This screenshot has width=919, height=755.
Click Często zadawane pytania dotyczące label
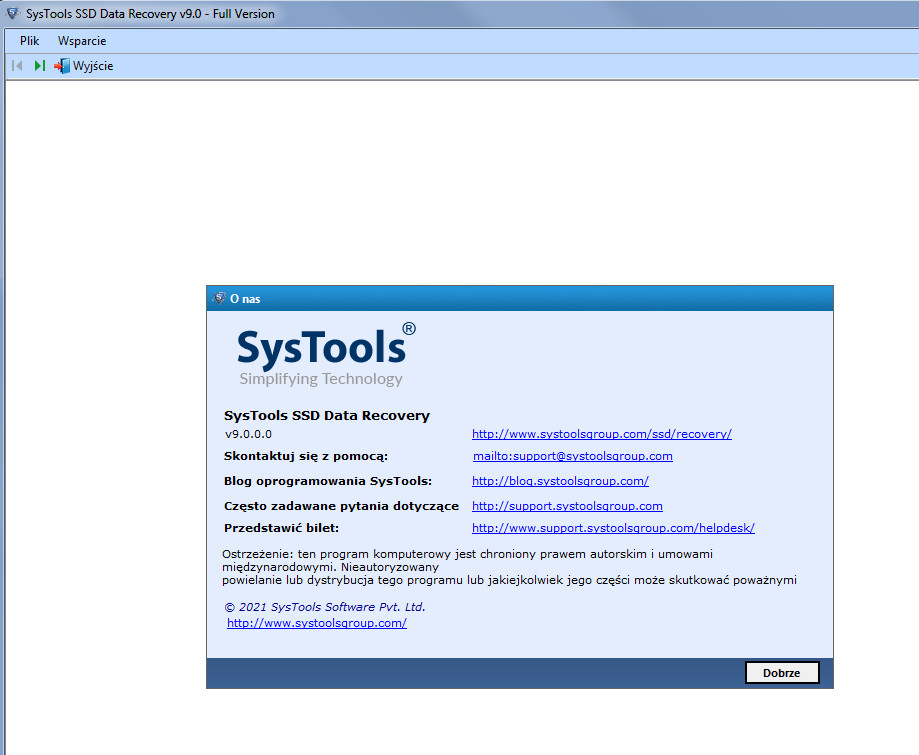(341, 506)
